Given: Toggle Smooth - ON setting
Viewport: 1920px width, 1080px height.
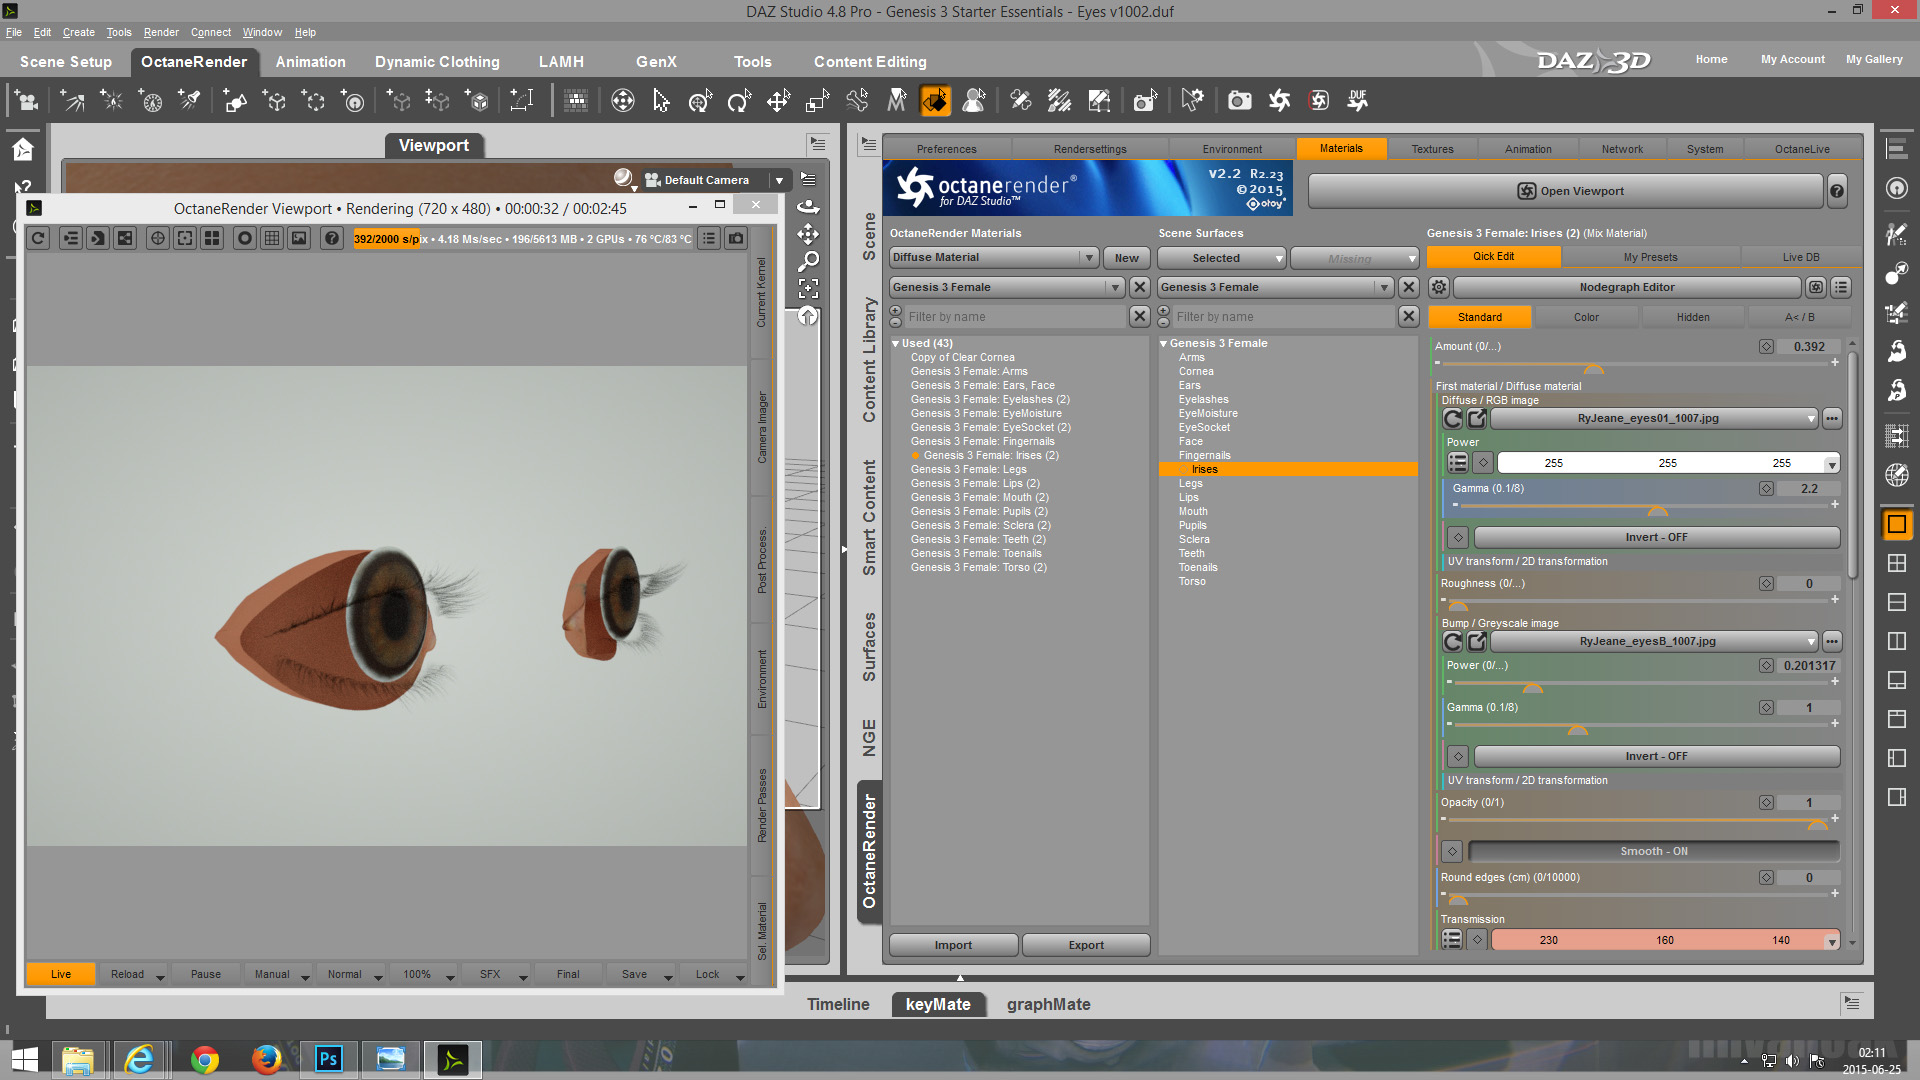Looking at the screenshot, I should (x=1653, y=851).
